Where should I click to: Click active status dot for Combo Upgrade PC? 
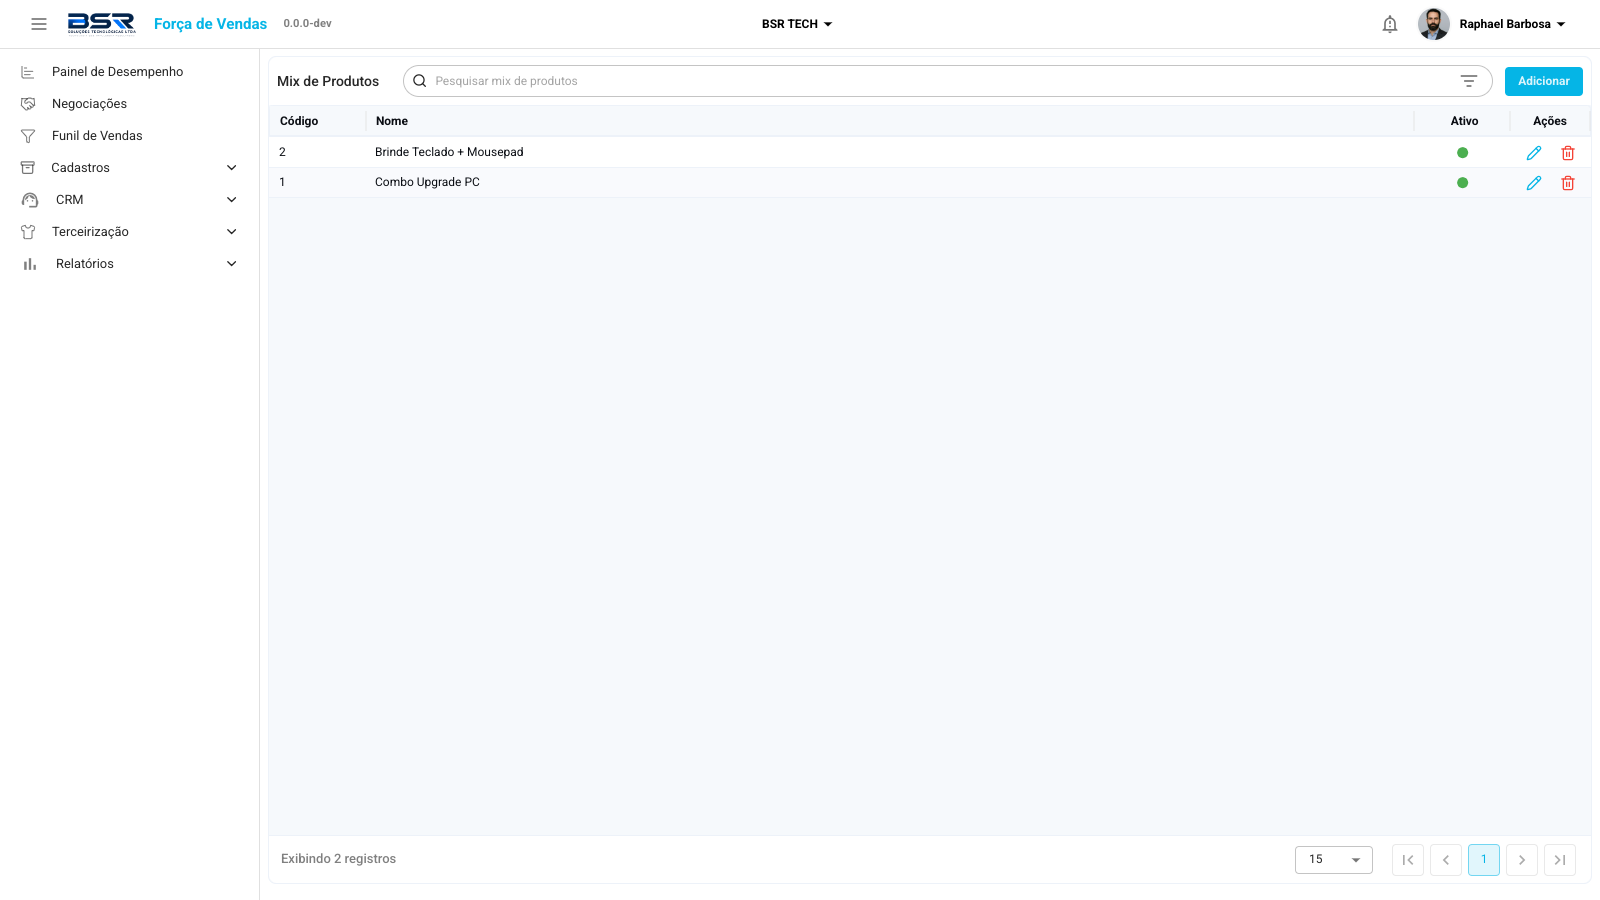click(x=1462, y=183)
